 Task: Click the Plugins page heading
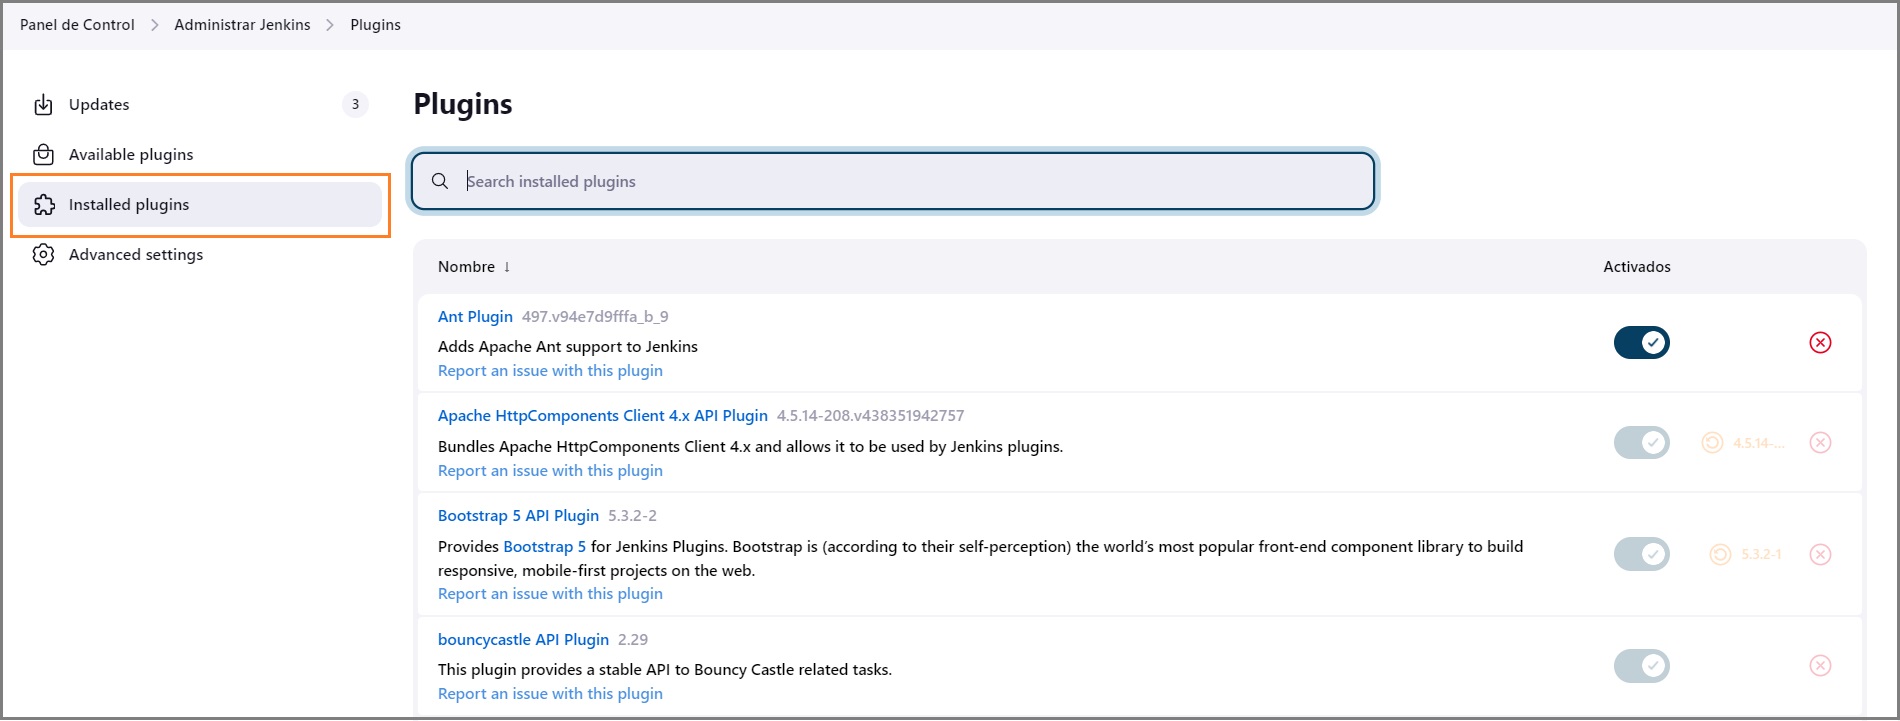(x=463, y=104)
